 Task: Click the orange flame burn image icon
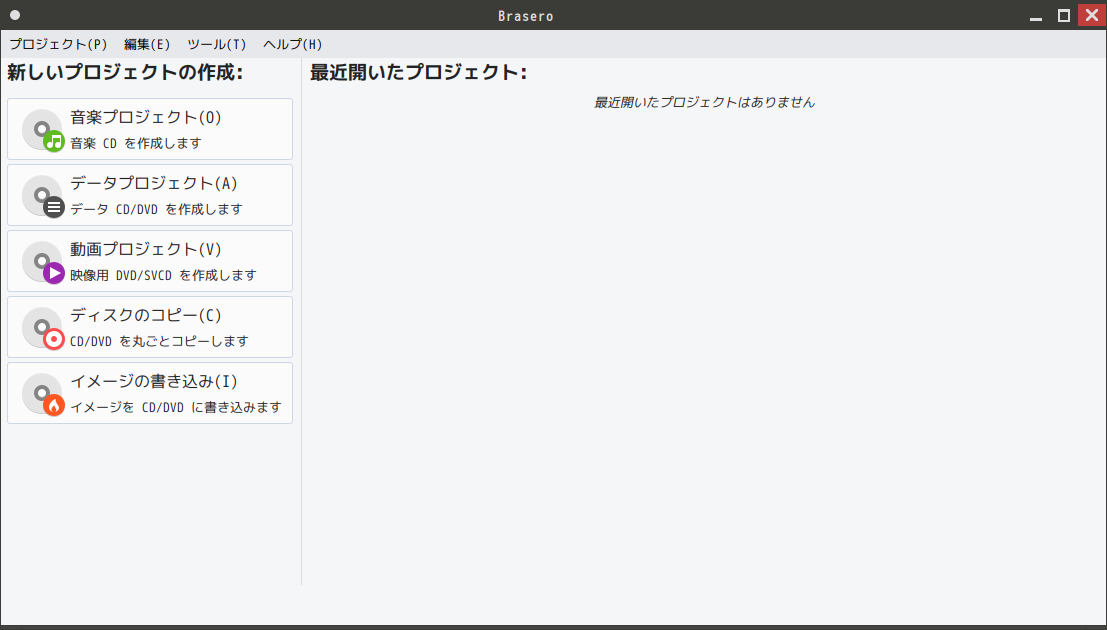(x=43, y=394)
